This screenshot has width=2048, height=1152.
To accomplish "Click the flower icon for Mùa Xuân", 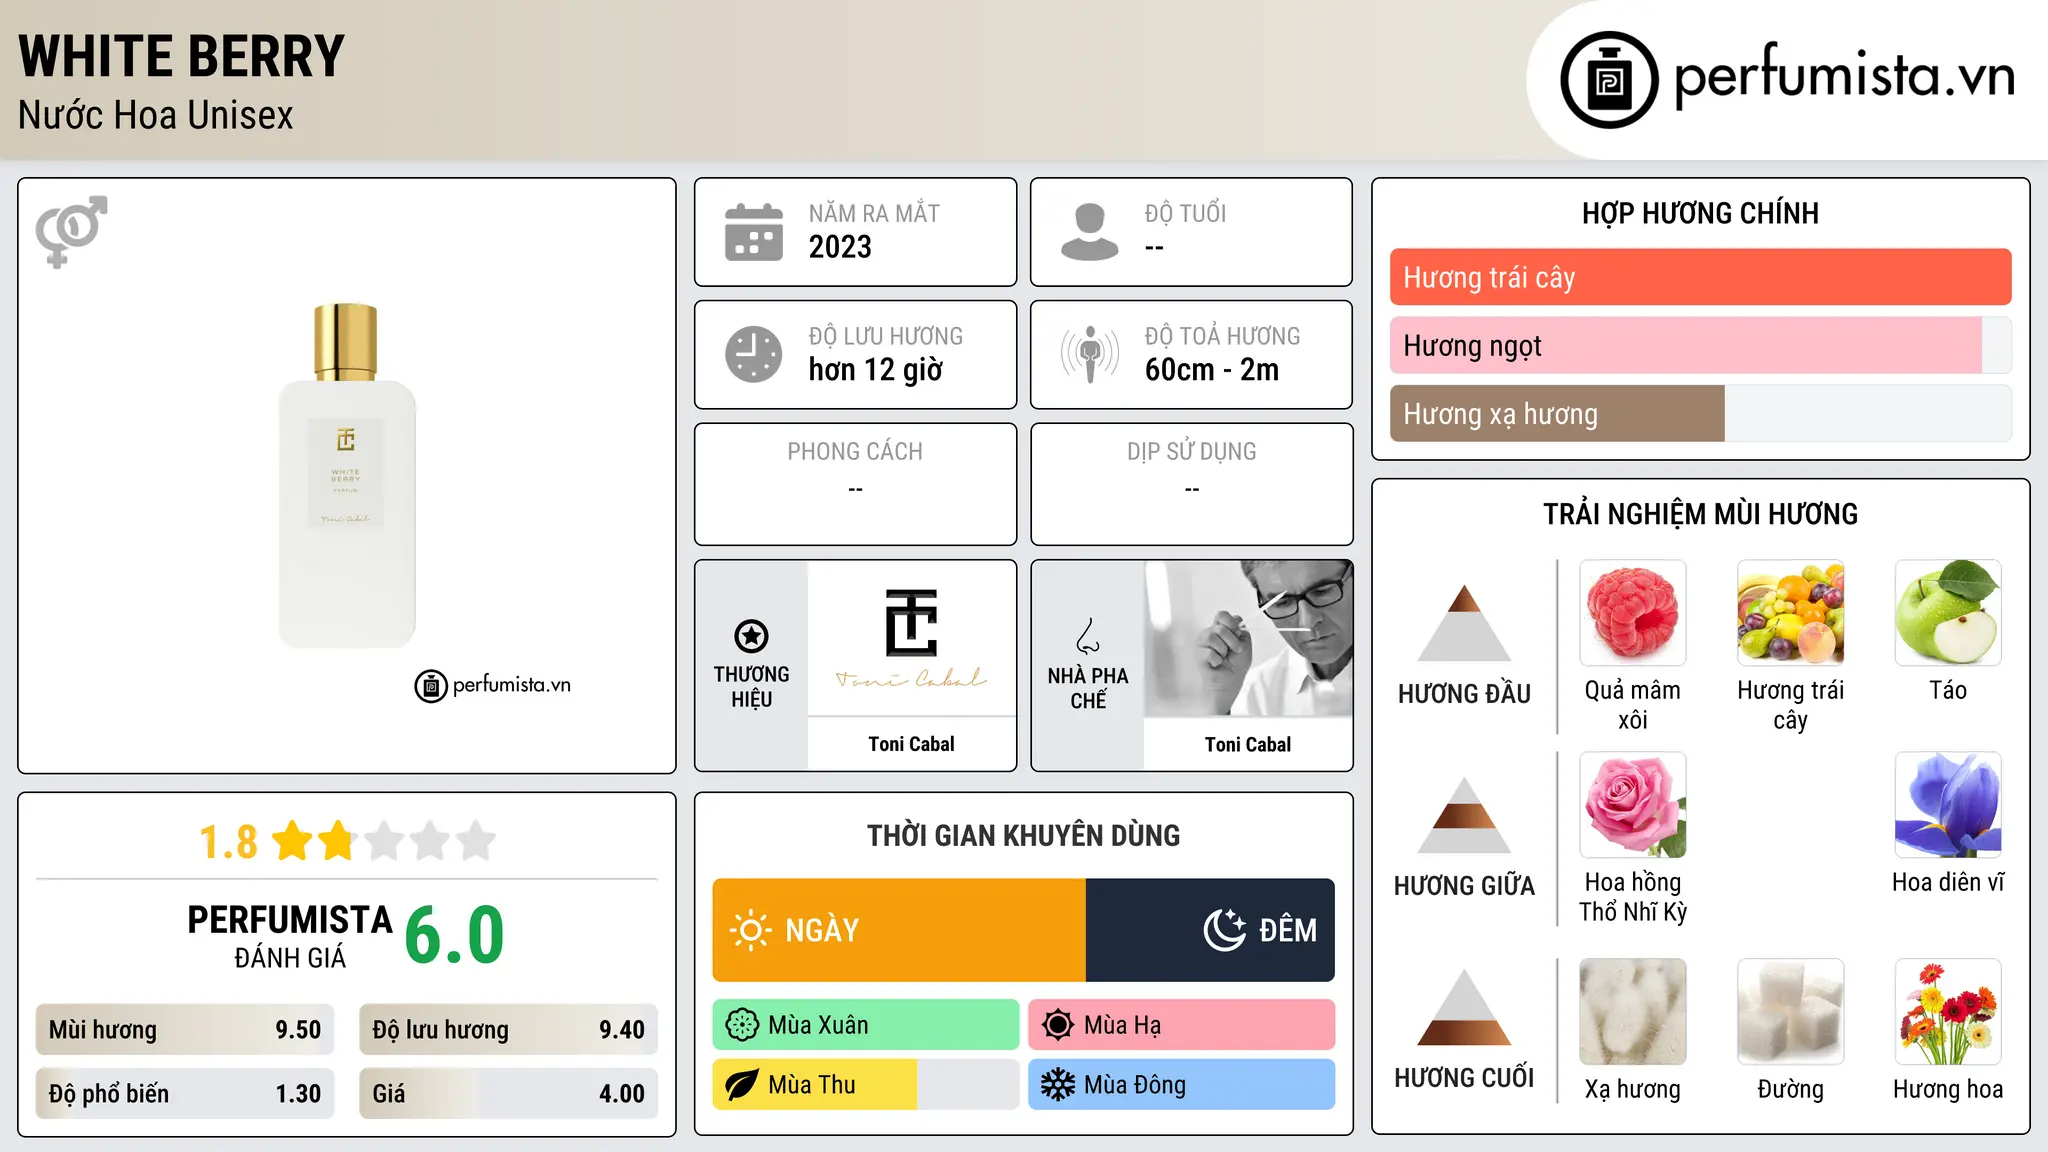I will pyautogui.click(x=742, y=1025).
